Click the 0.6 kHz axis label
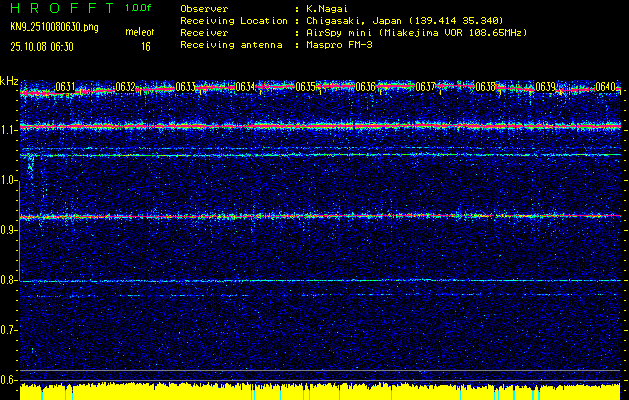629x400 pixels. (9, 380)
